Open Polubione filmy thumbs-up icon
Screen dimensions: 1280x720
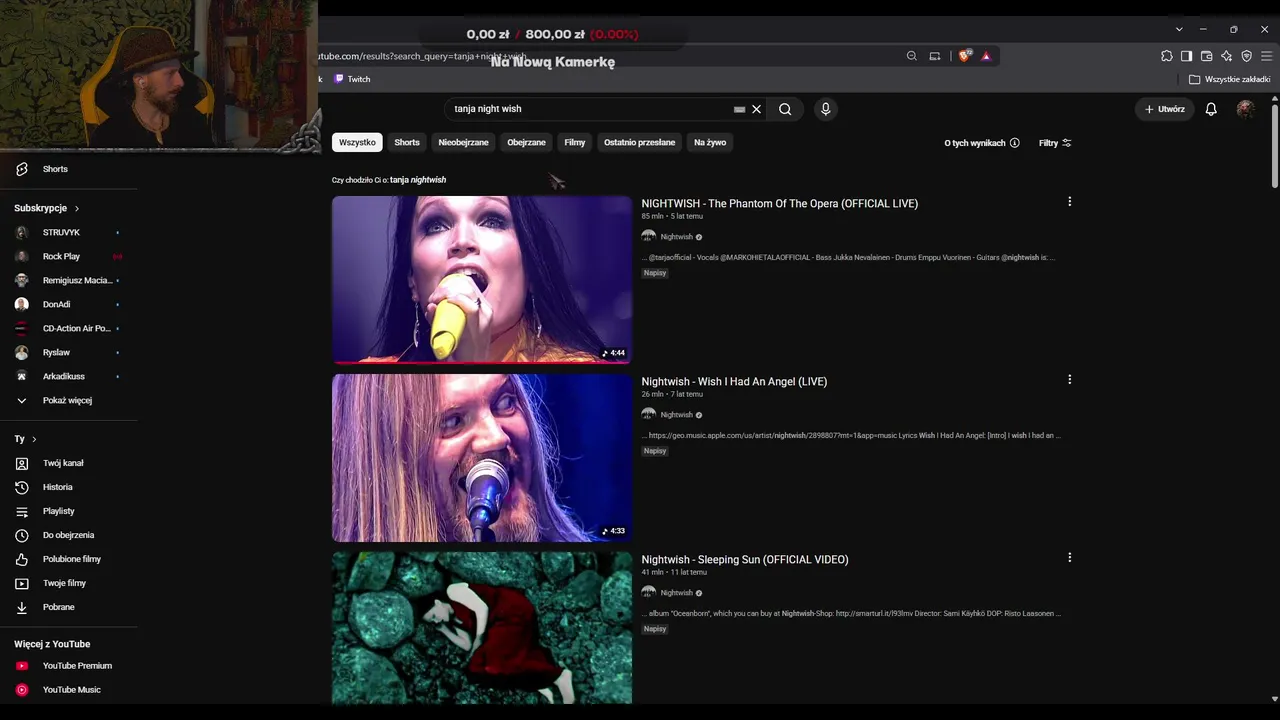[x=22, y=559]
